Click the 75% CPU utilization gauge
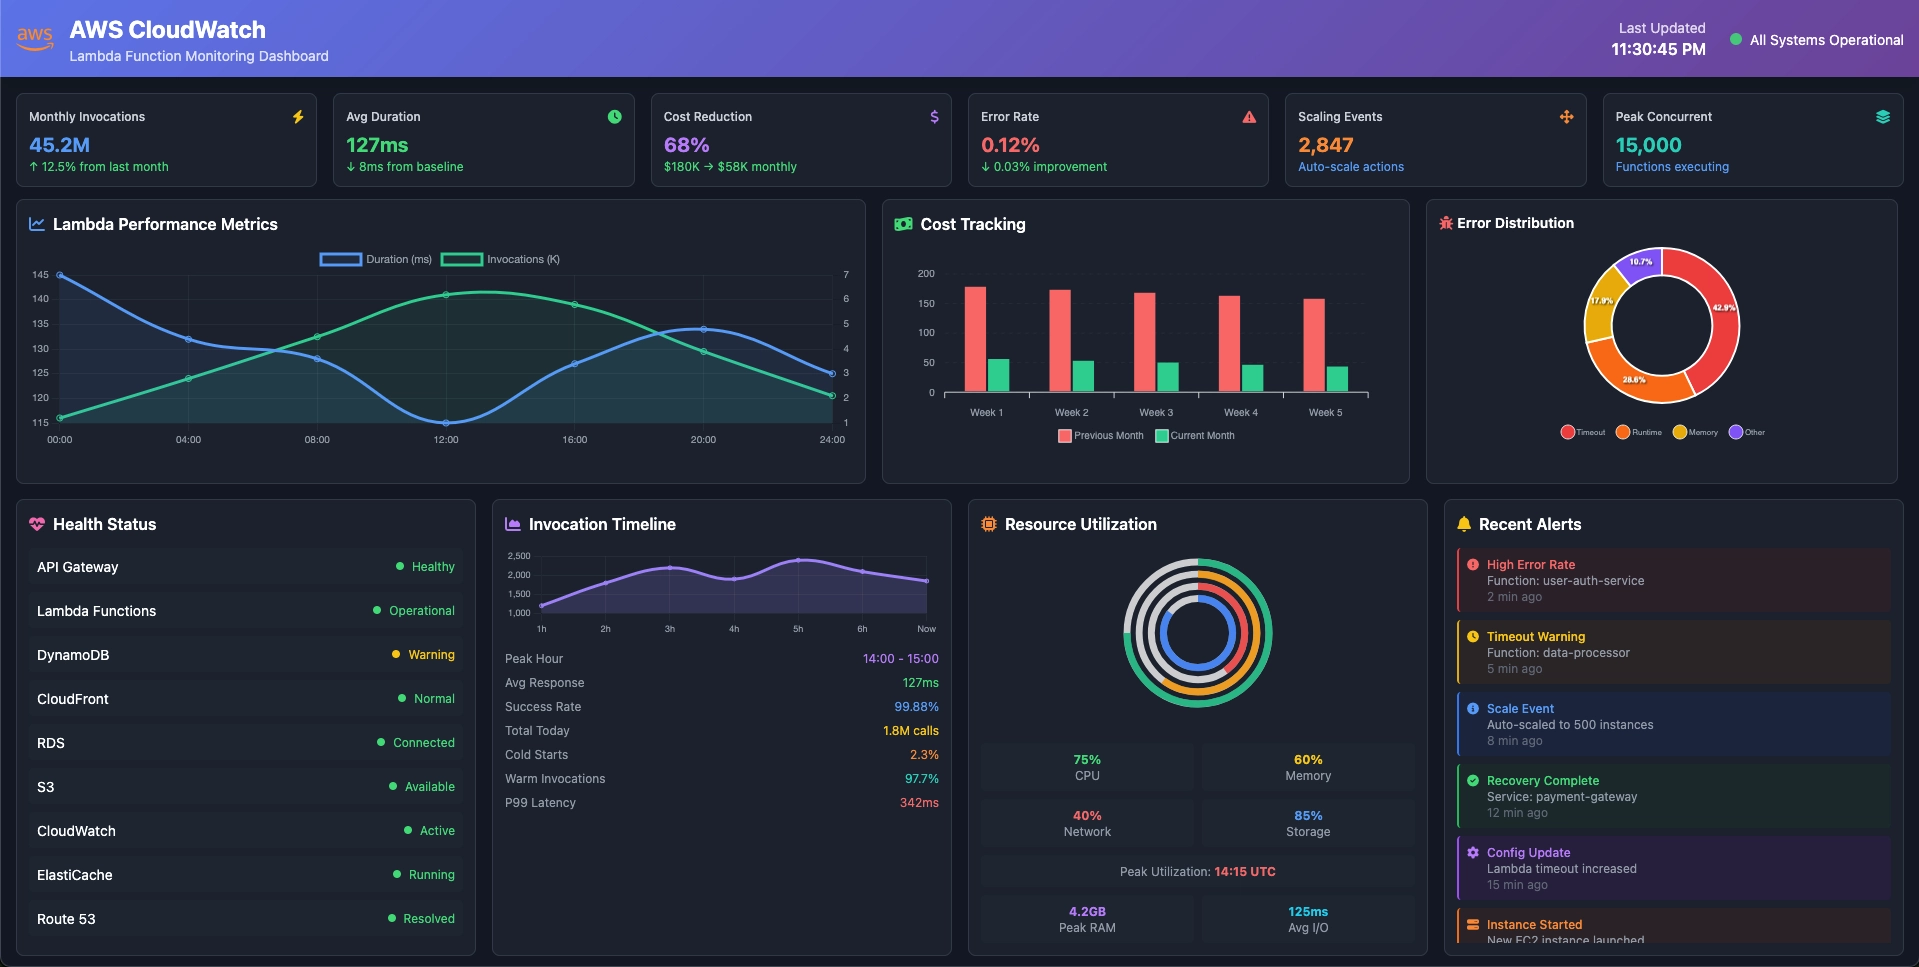This screenshot has height=967, width=1919. (x=1086, y=767)
